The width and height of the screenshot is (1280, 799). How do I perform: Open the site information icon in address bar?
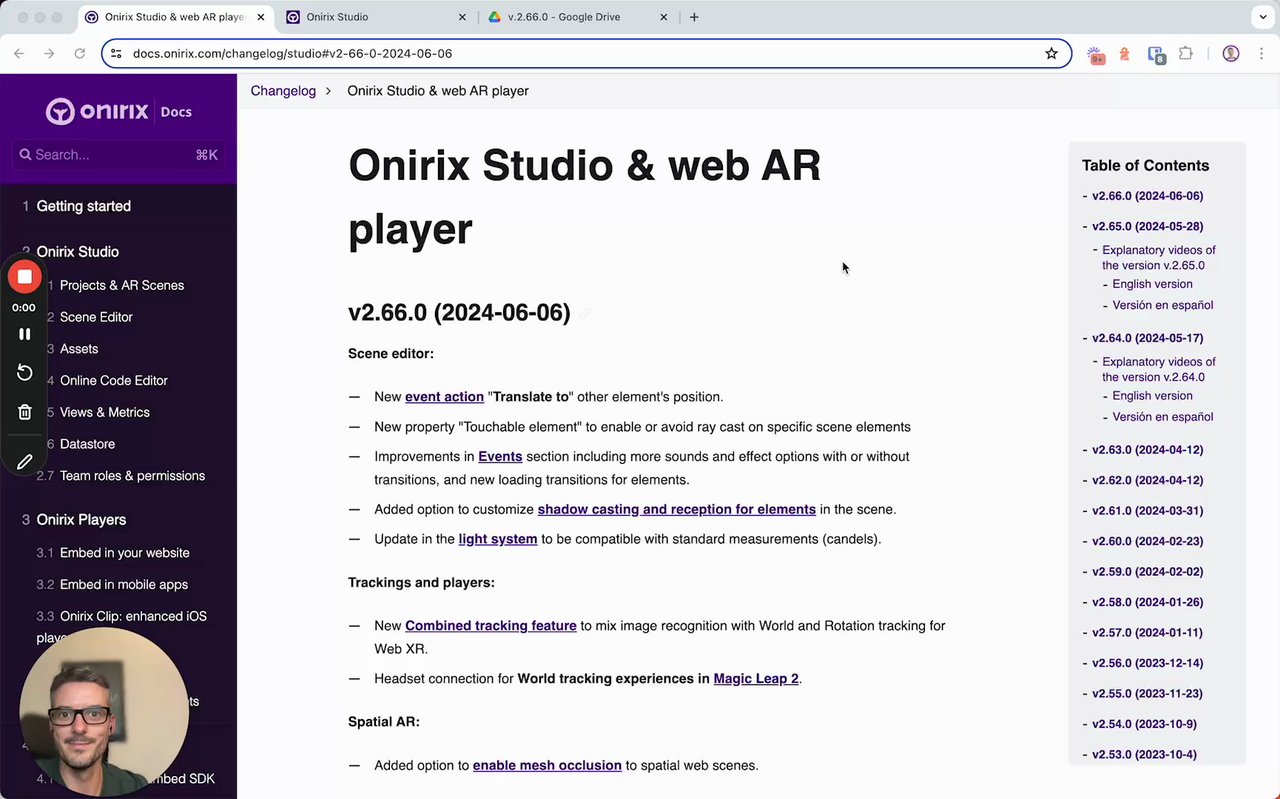(x=116, y=53)
